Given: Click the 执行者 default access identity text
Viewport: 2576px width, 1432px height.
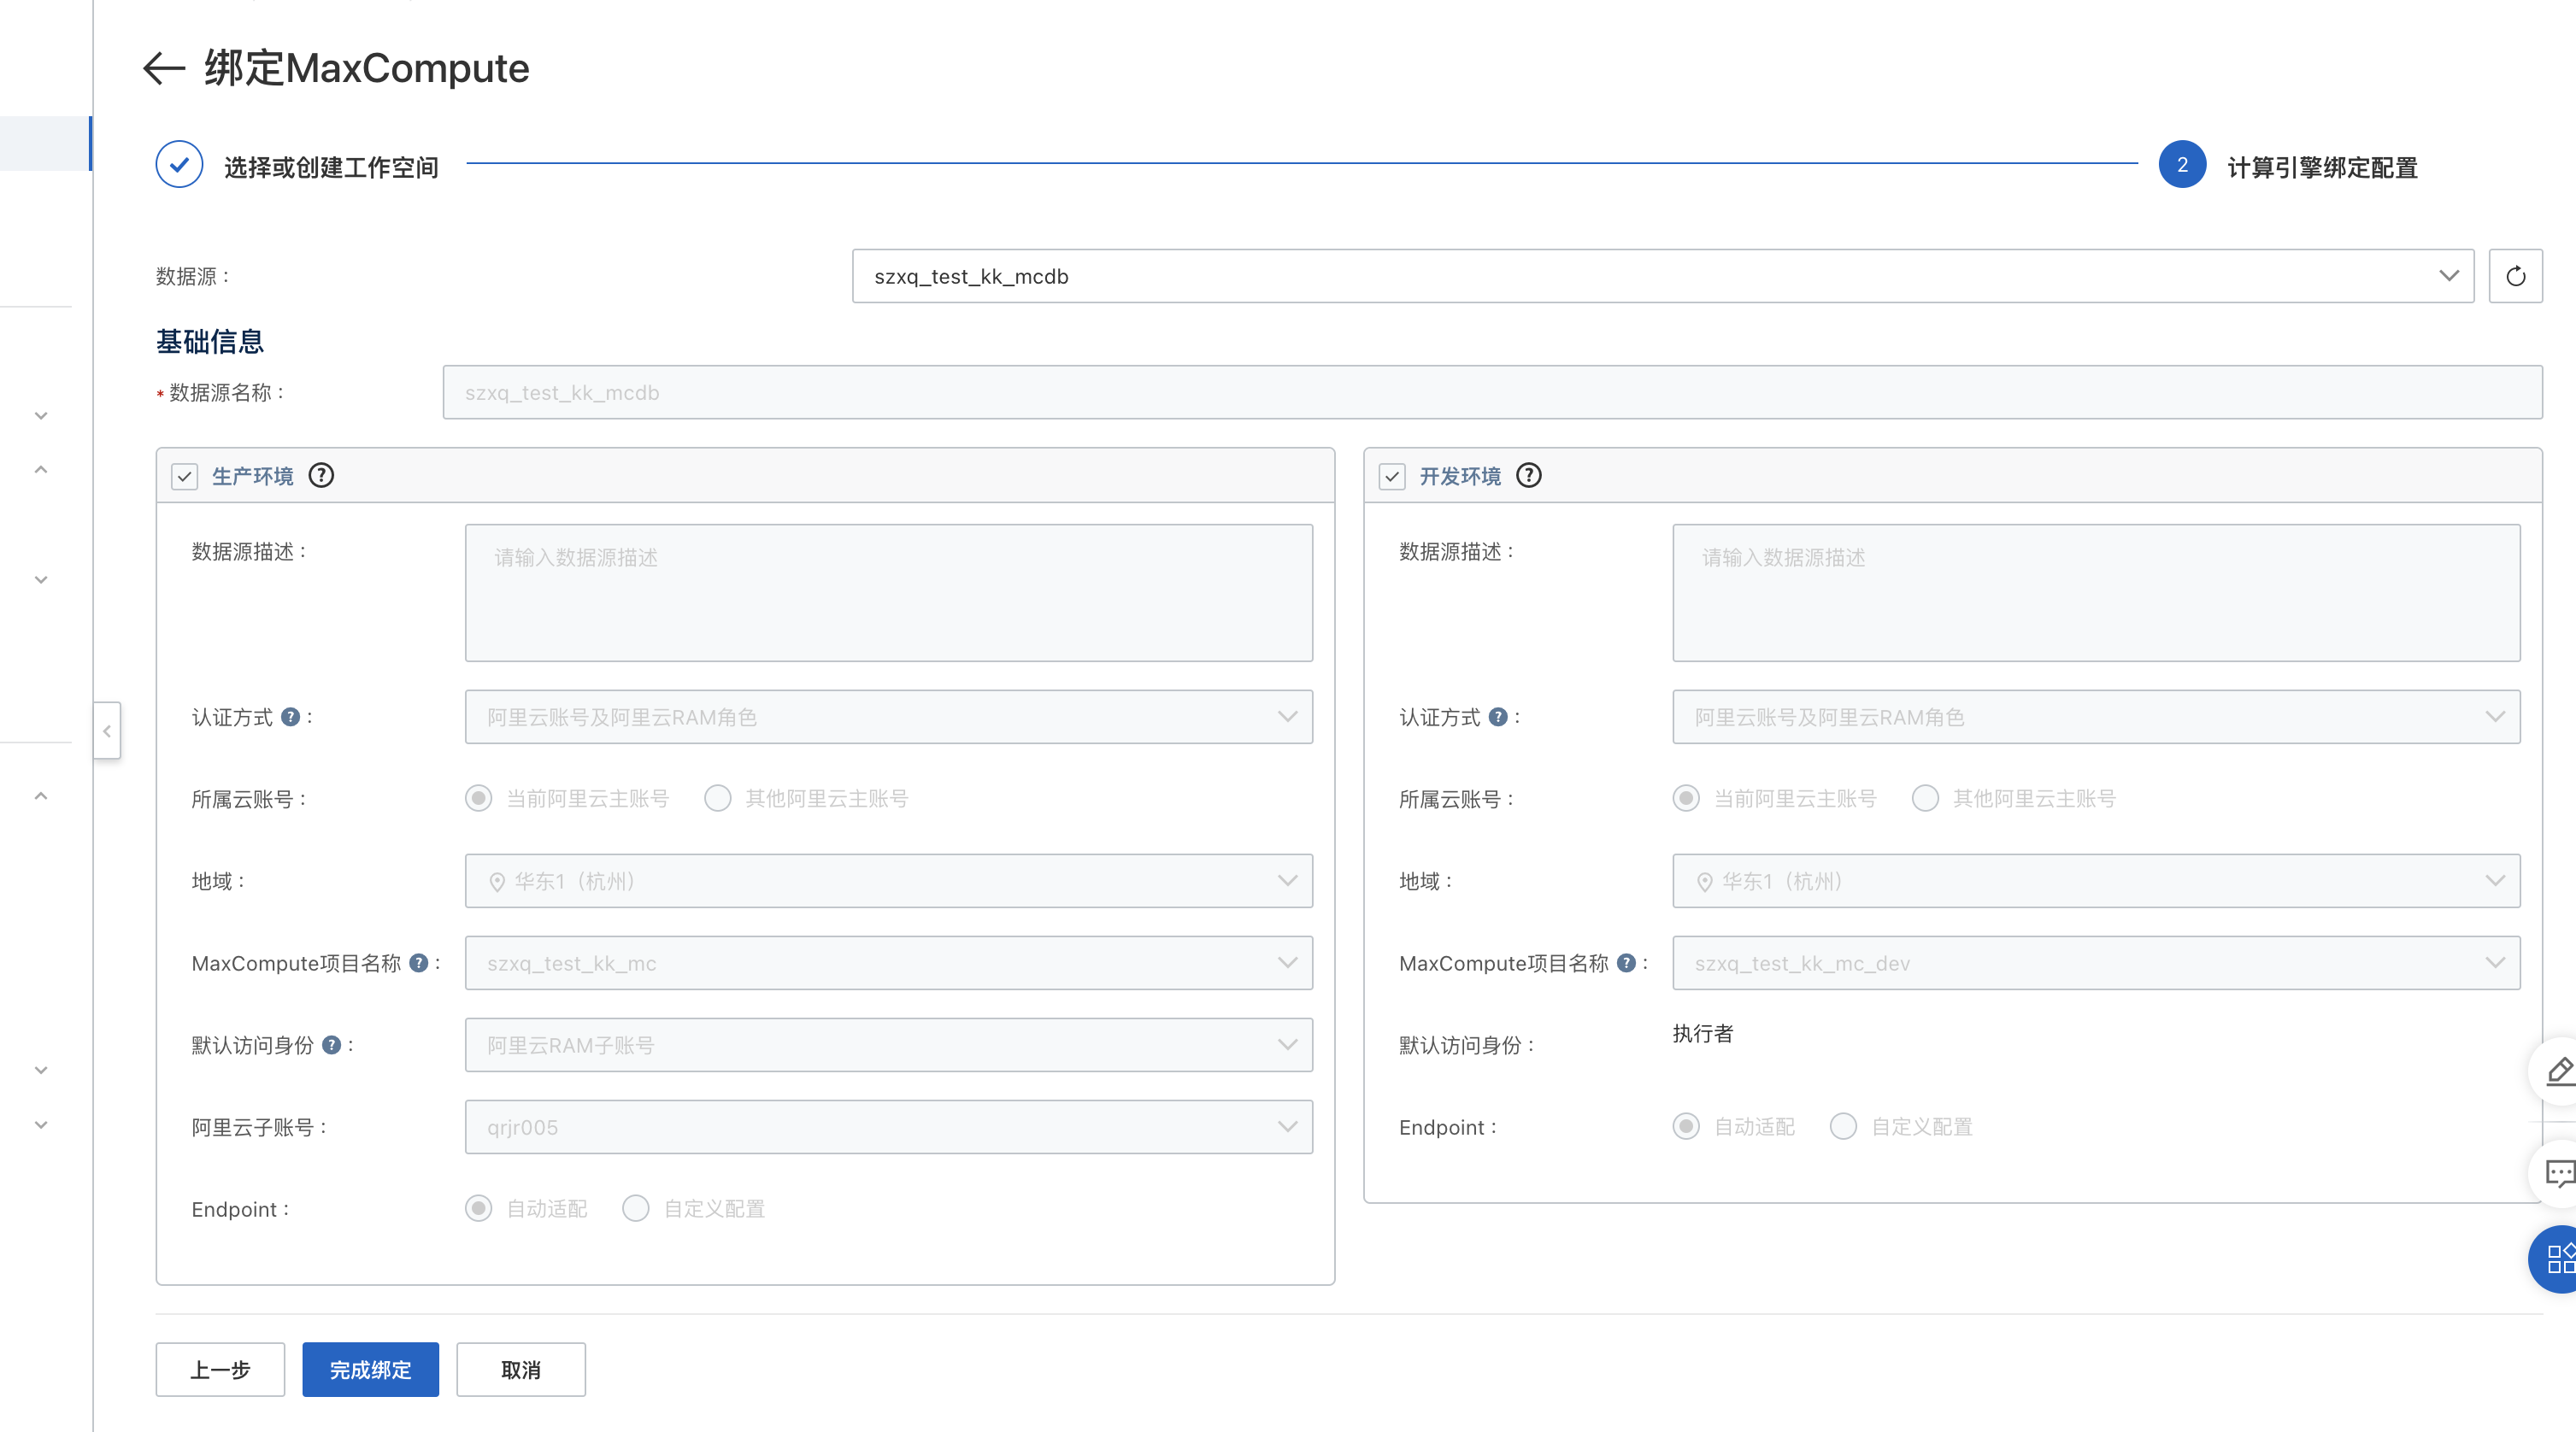Looking at the screenshot, I should (x=1702, y=1033).
